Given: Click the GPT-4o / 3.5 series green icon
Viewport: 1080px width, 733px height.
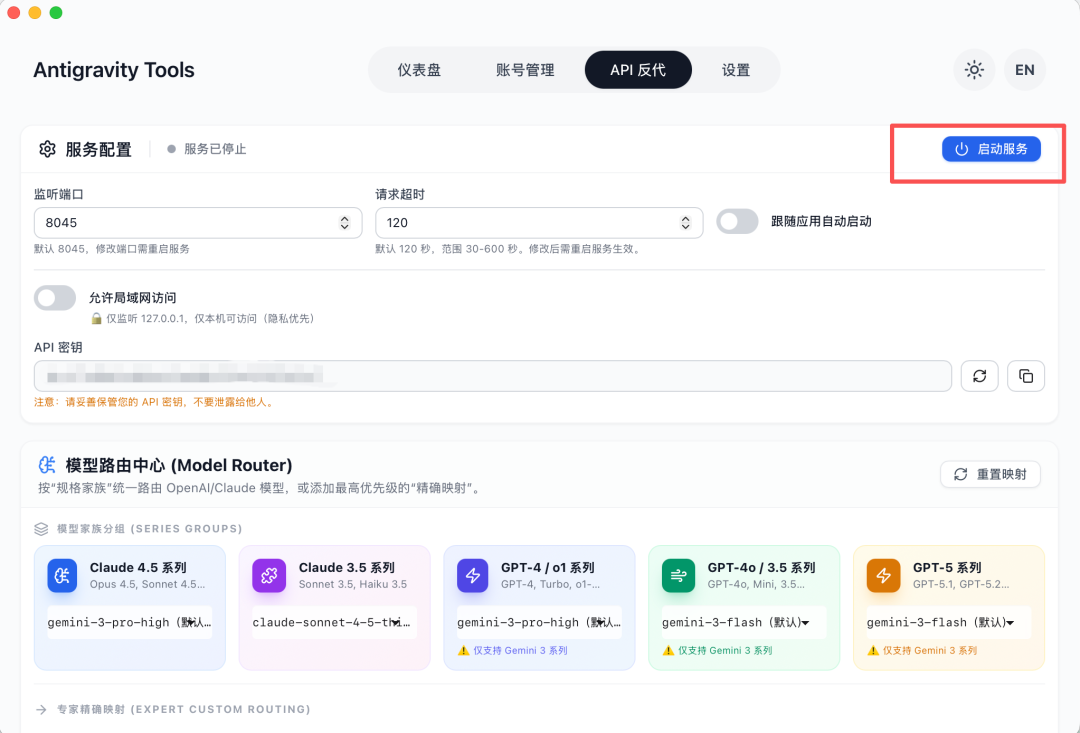Looking at the screenshot, I should (679, 575).
